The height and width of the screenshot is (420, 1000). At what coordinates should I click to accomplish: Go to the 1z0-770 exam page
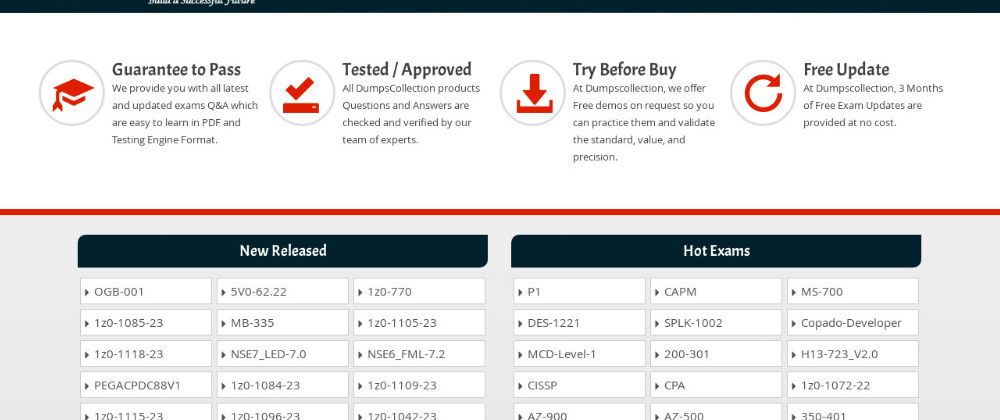pyautogui.click(x=389, y=292)
